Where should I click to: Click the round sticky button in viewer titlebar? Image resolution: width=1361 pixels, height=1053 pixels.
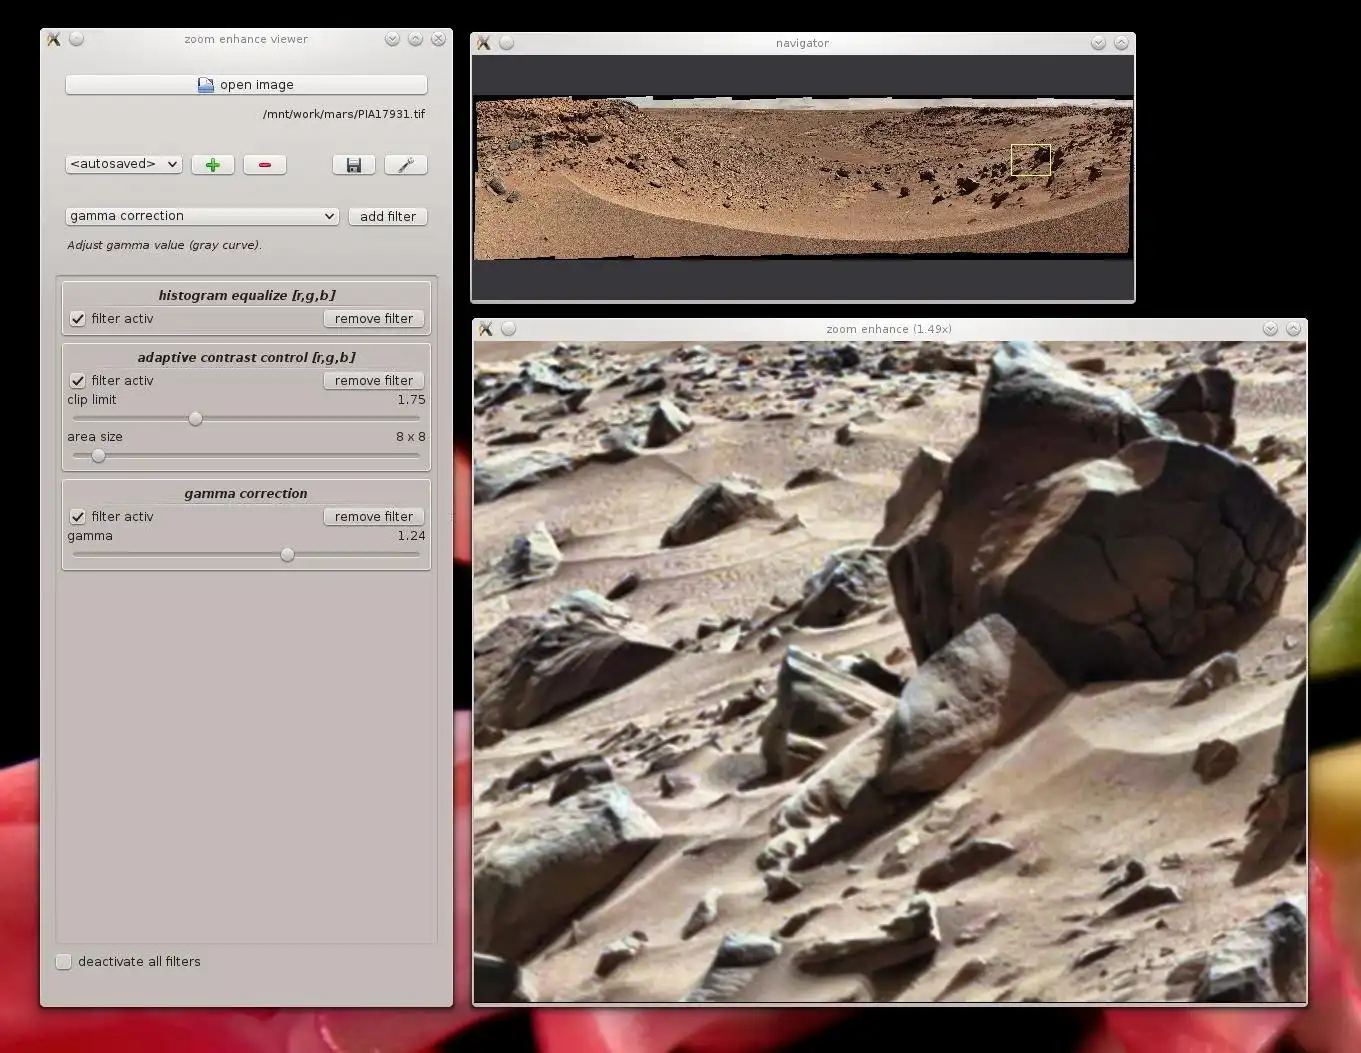tap(77, 39)
